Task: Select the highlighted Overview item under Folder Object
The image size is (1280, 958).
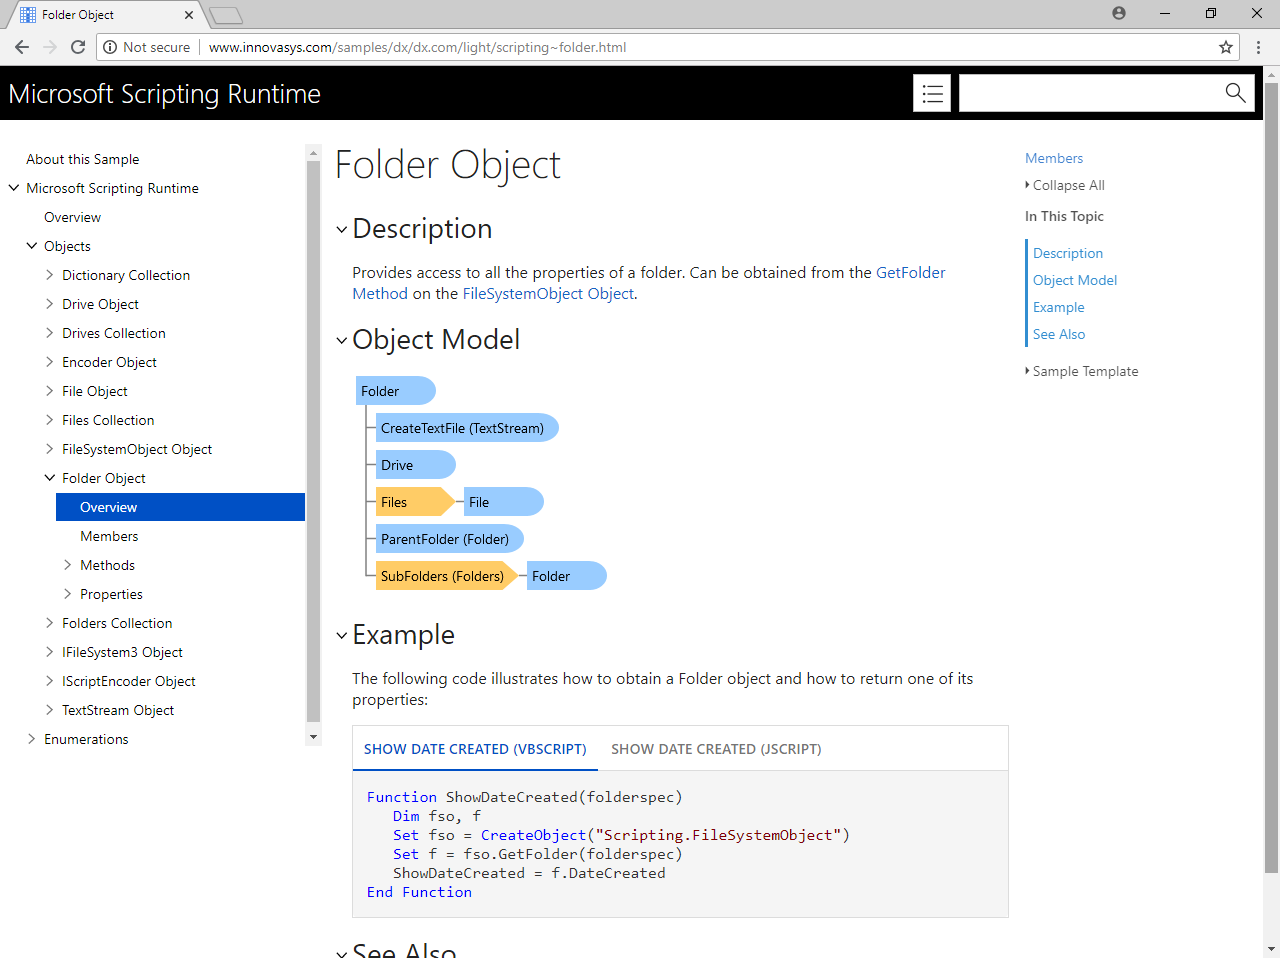Action: coord(180,507)
